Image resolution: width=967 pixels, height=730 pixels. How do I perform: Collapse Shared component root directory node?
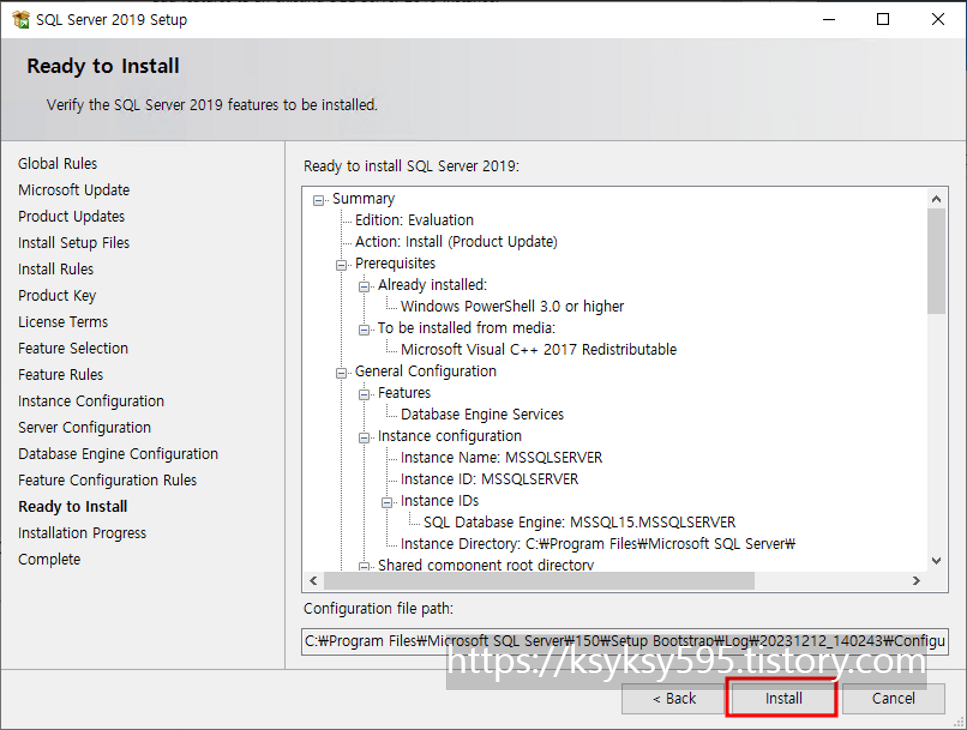pyautogui.click(x=364, y=566)
